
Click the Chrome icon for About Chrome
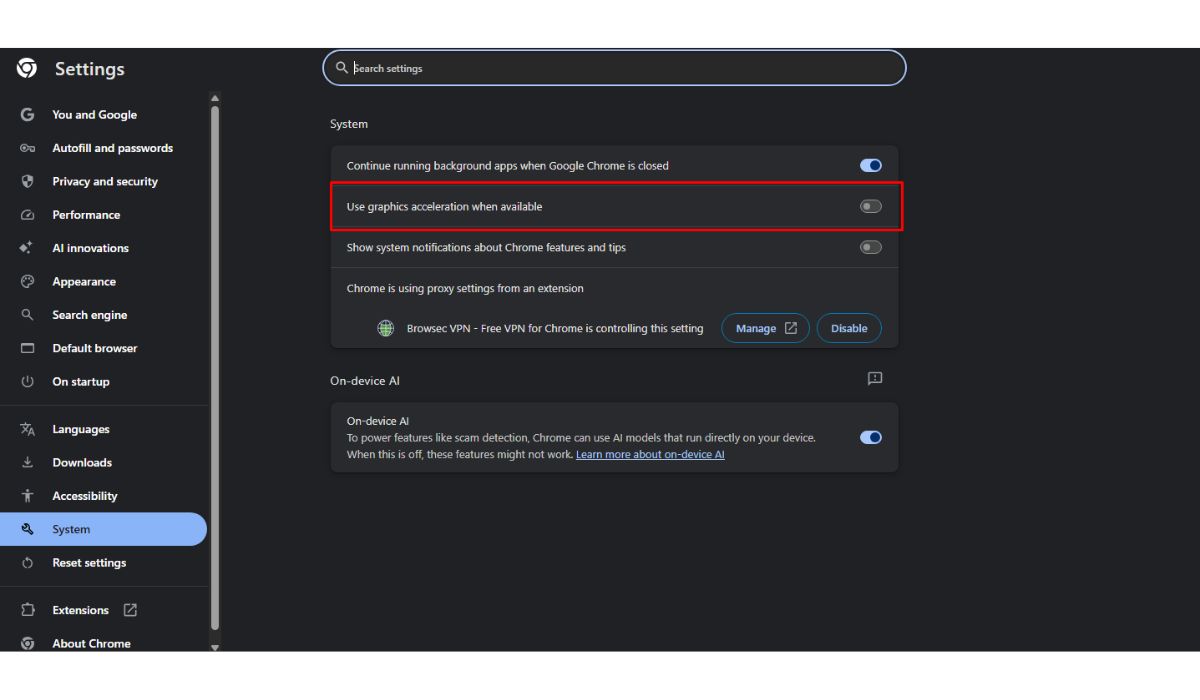tap(27, 643)
